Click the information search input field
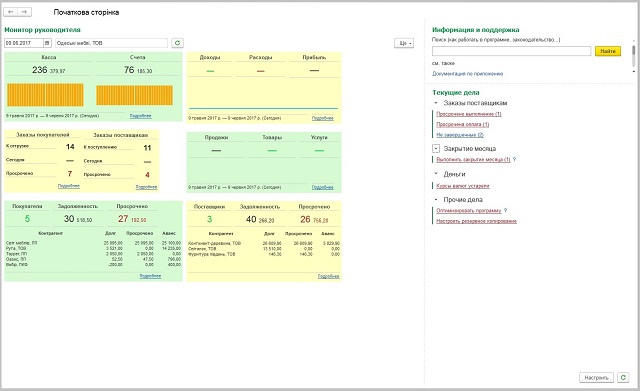 pyautogui.click(x=511, y=51)
